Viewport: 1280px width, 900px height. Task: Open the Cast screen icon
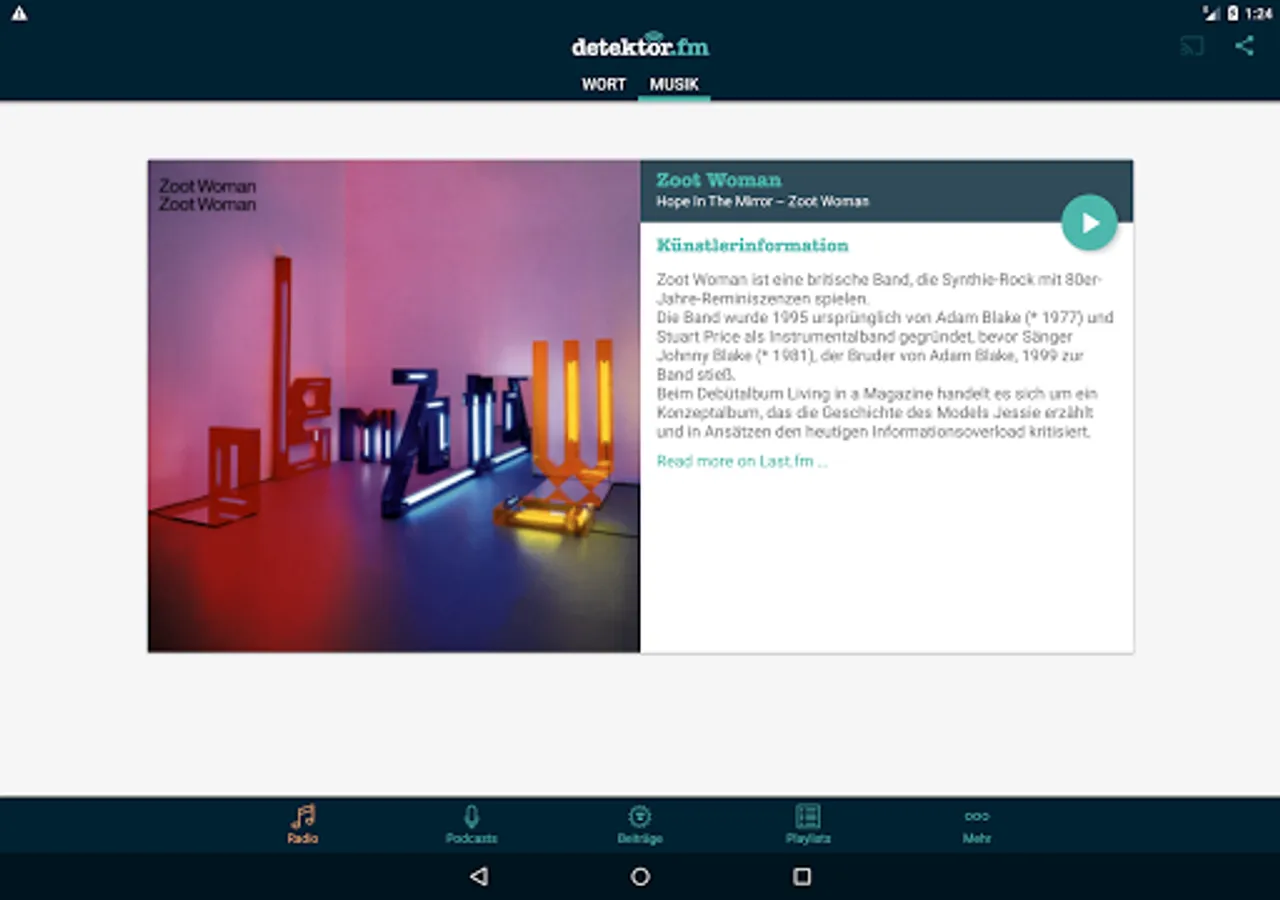[1192, 46]
